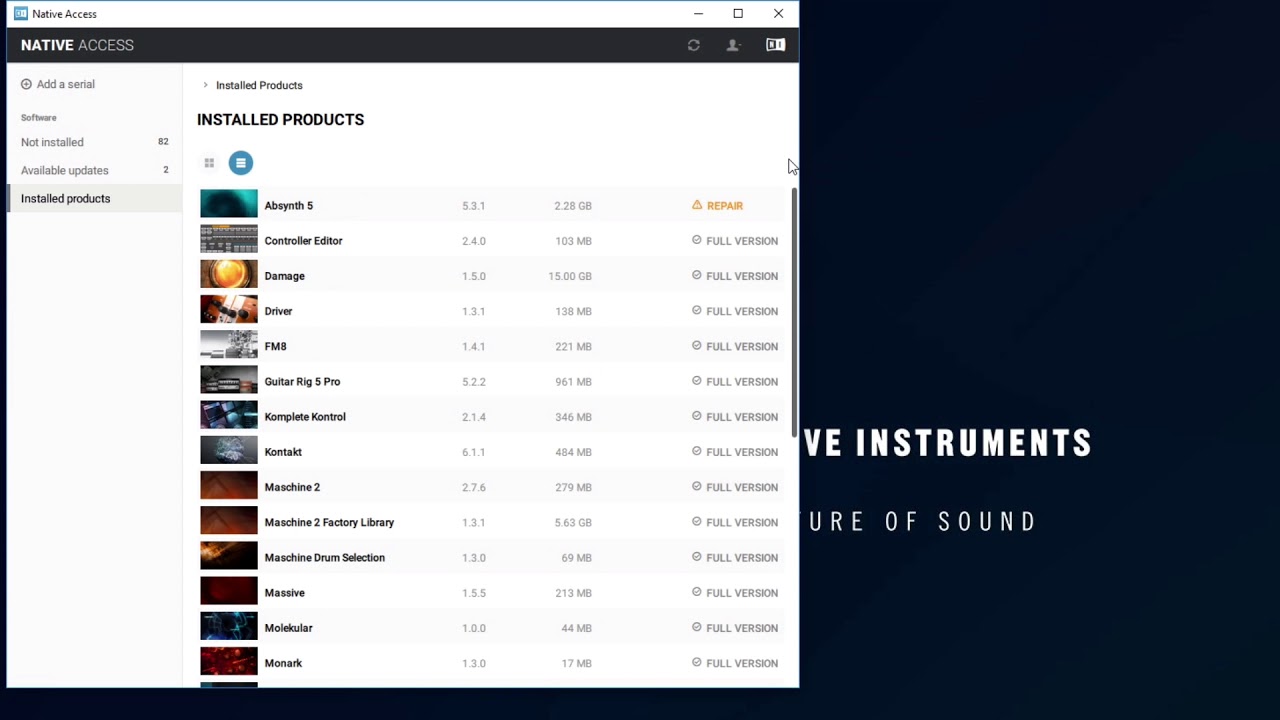Screen dimensions: 1280x720
Task: Click the Add a serial plus icon
Action: coord(26,84)
